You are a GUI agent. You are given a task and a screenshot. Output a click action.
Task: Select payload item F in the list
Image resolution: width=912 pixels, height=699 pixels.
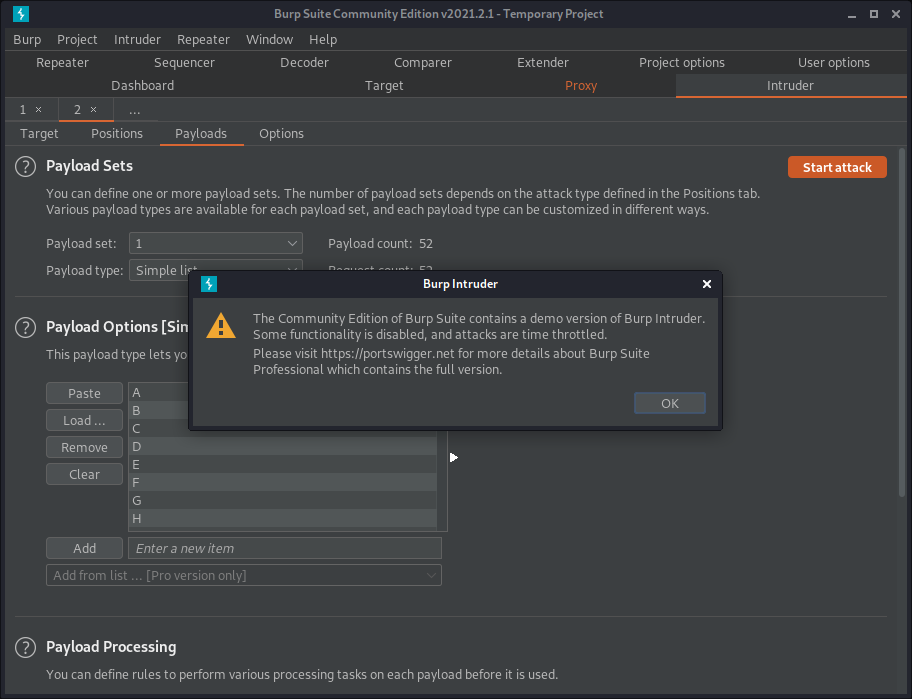283,483
